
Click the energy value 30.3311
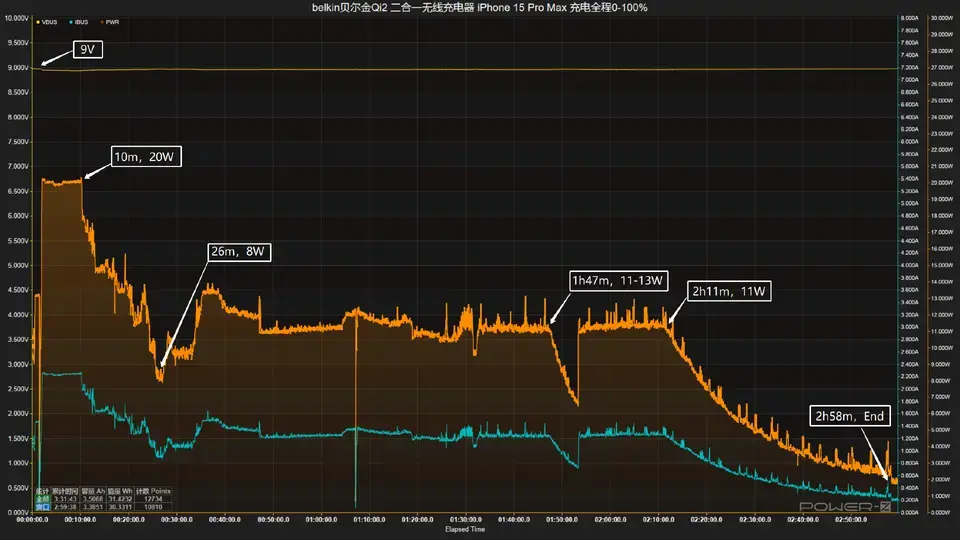pyautogui.click(x=120, y=507)
